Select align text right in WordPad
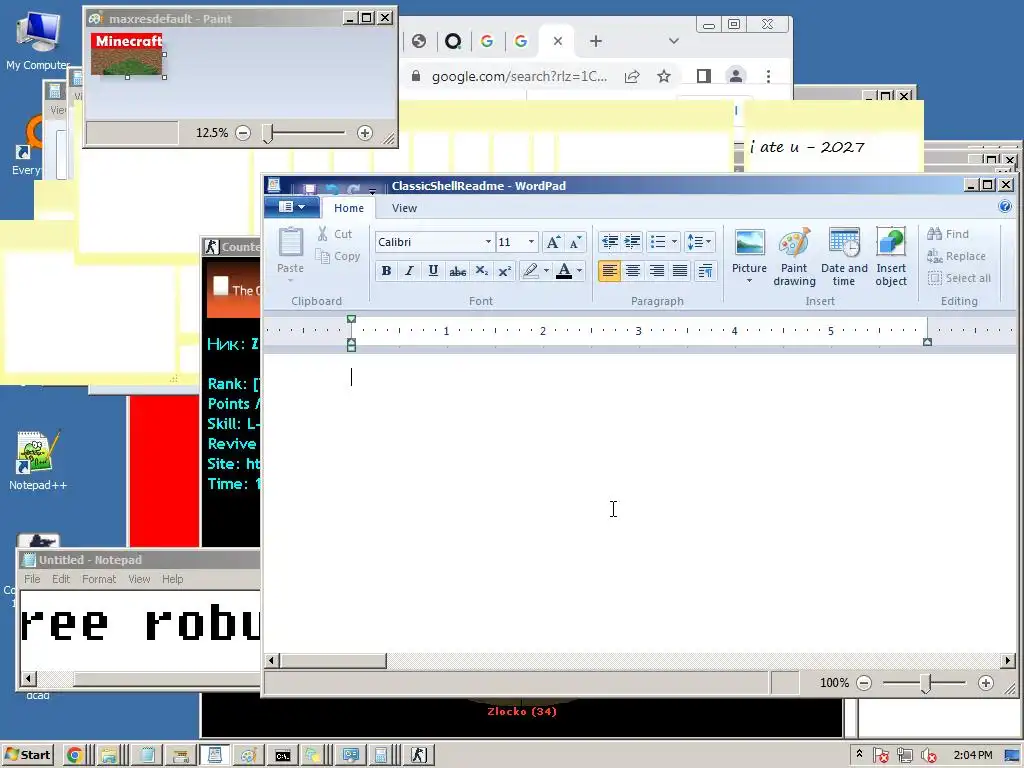 656,271
